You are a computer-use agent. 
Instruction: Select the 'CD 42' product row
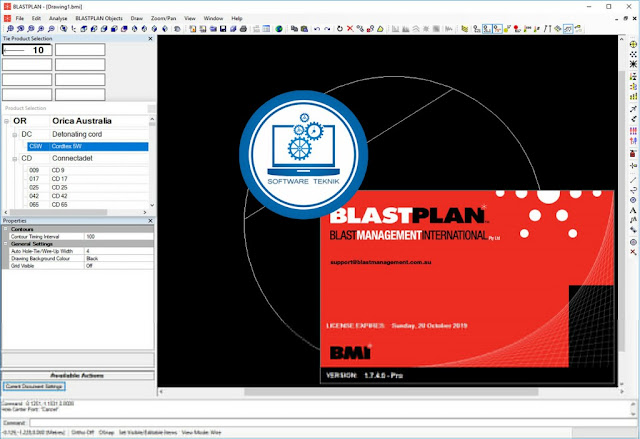[88, 196]
